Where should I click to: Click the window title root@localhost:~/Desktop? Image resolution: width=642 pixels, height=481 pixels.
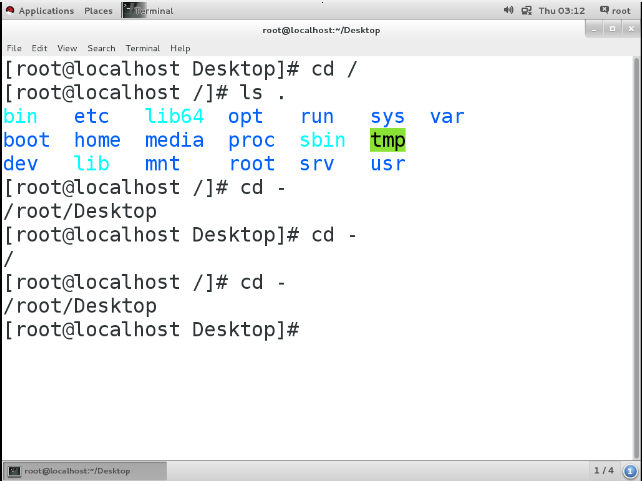321,30
